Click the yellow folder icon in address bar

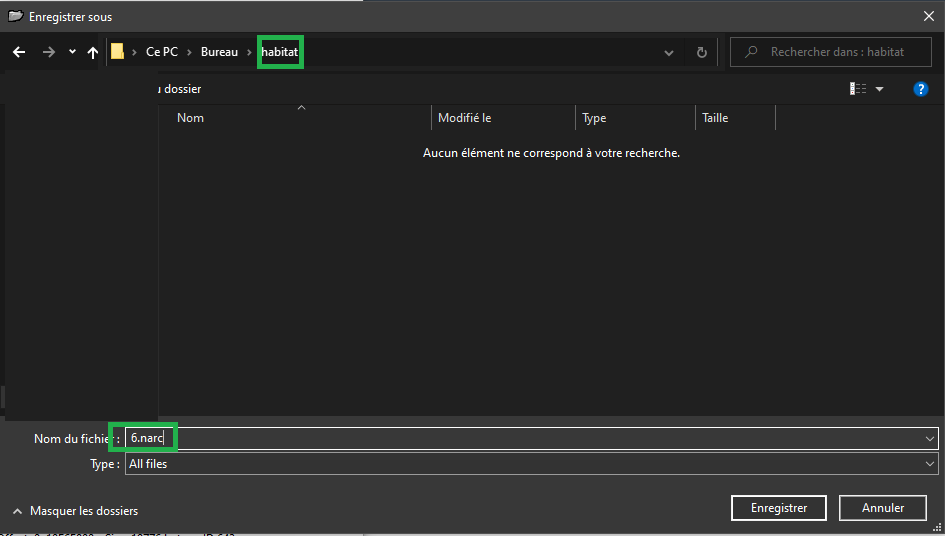click(117, 52)
